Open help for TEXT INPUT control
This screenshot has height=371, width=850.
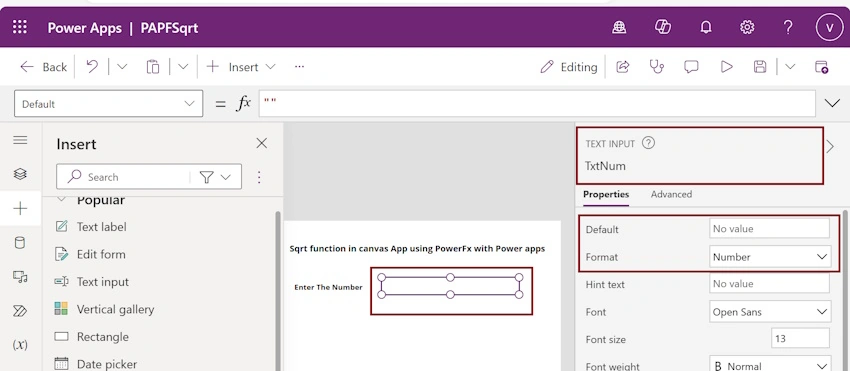tap(648, 143)
